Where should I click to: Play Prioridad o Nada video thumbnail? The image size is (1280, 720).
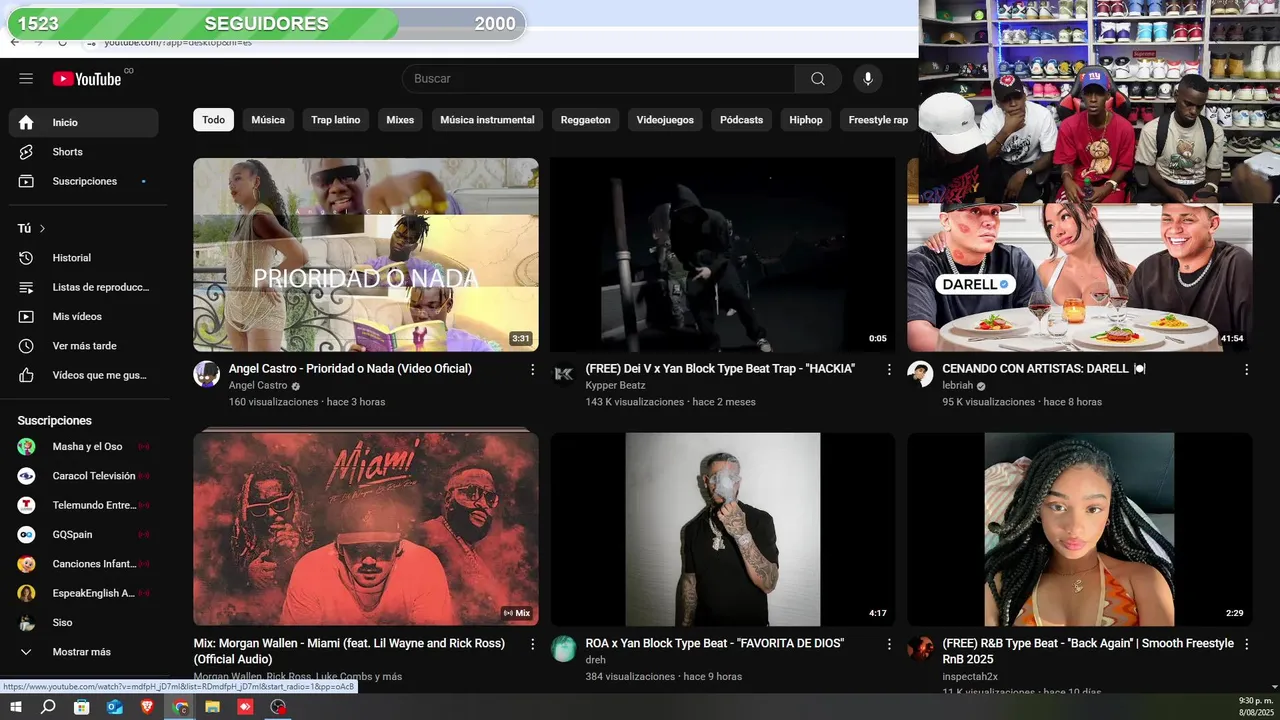tap(366, 255)
